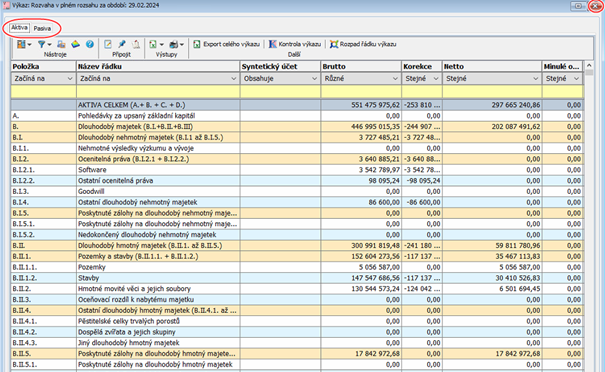Click Brutto value 551 475 975,62
This screenshot has width=605, height=372.
point(375,105)
